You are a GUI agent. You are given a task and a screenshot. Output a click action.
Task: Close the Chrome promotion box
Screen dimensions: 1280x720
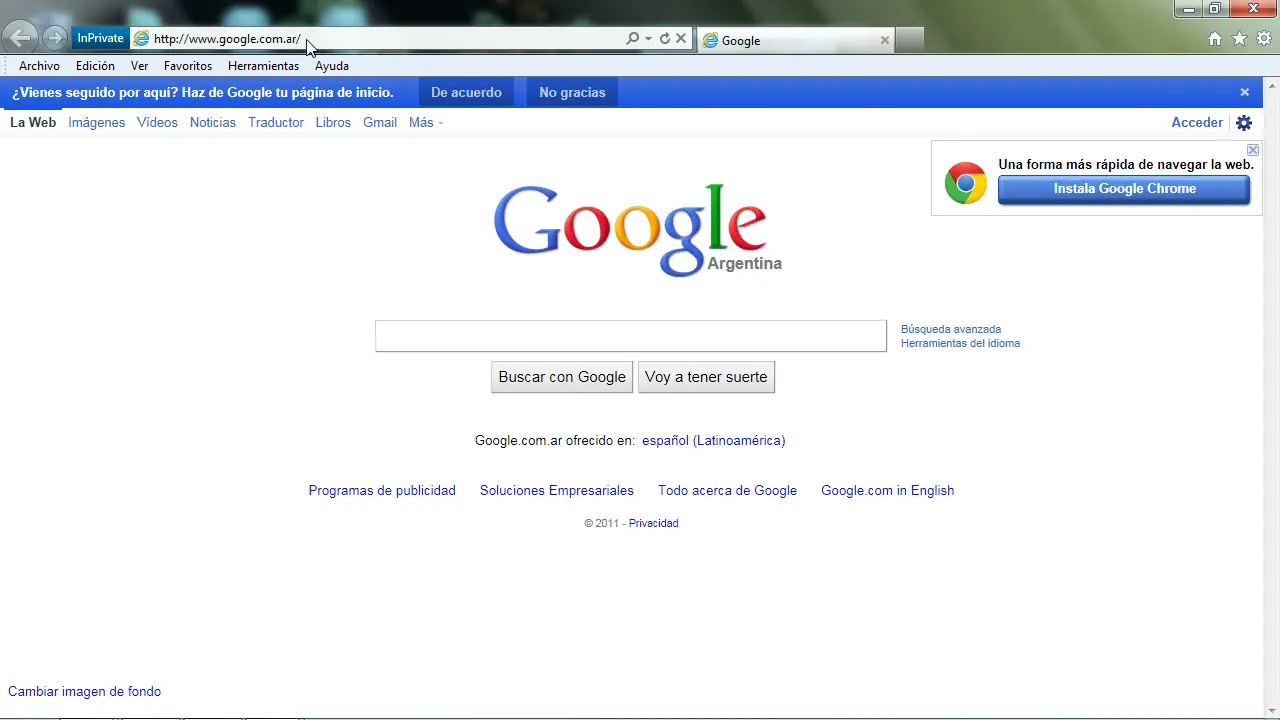click(1253, 150)
